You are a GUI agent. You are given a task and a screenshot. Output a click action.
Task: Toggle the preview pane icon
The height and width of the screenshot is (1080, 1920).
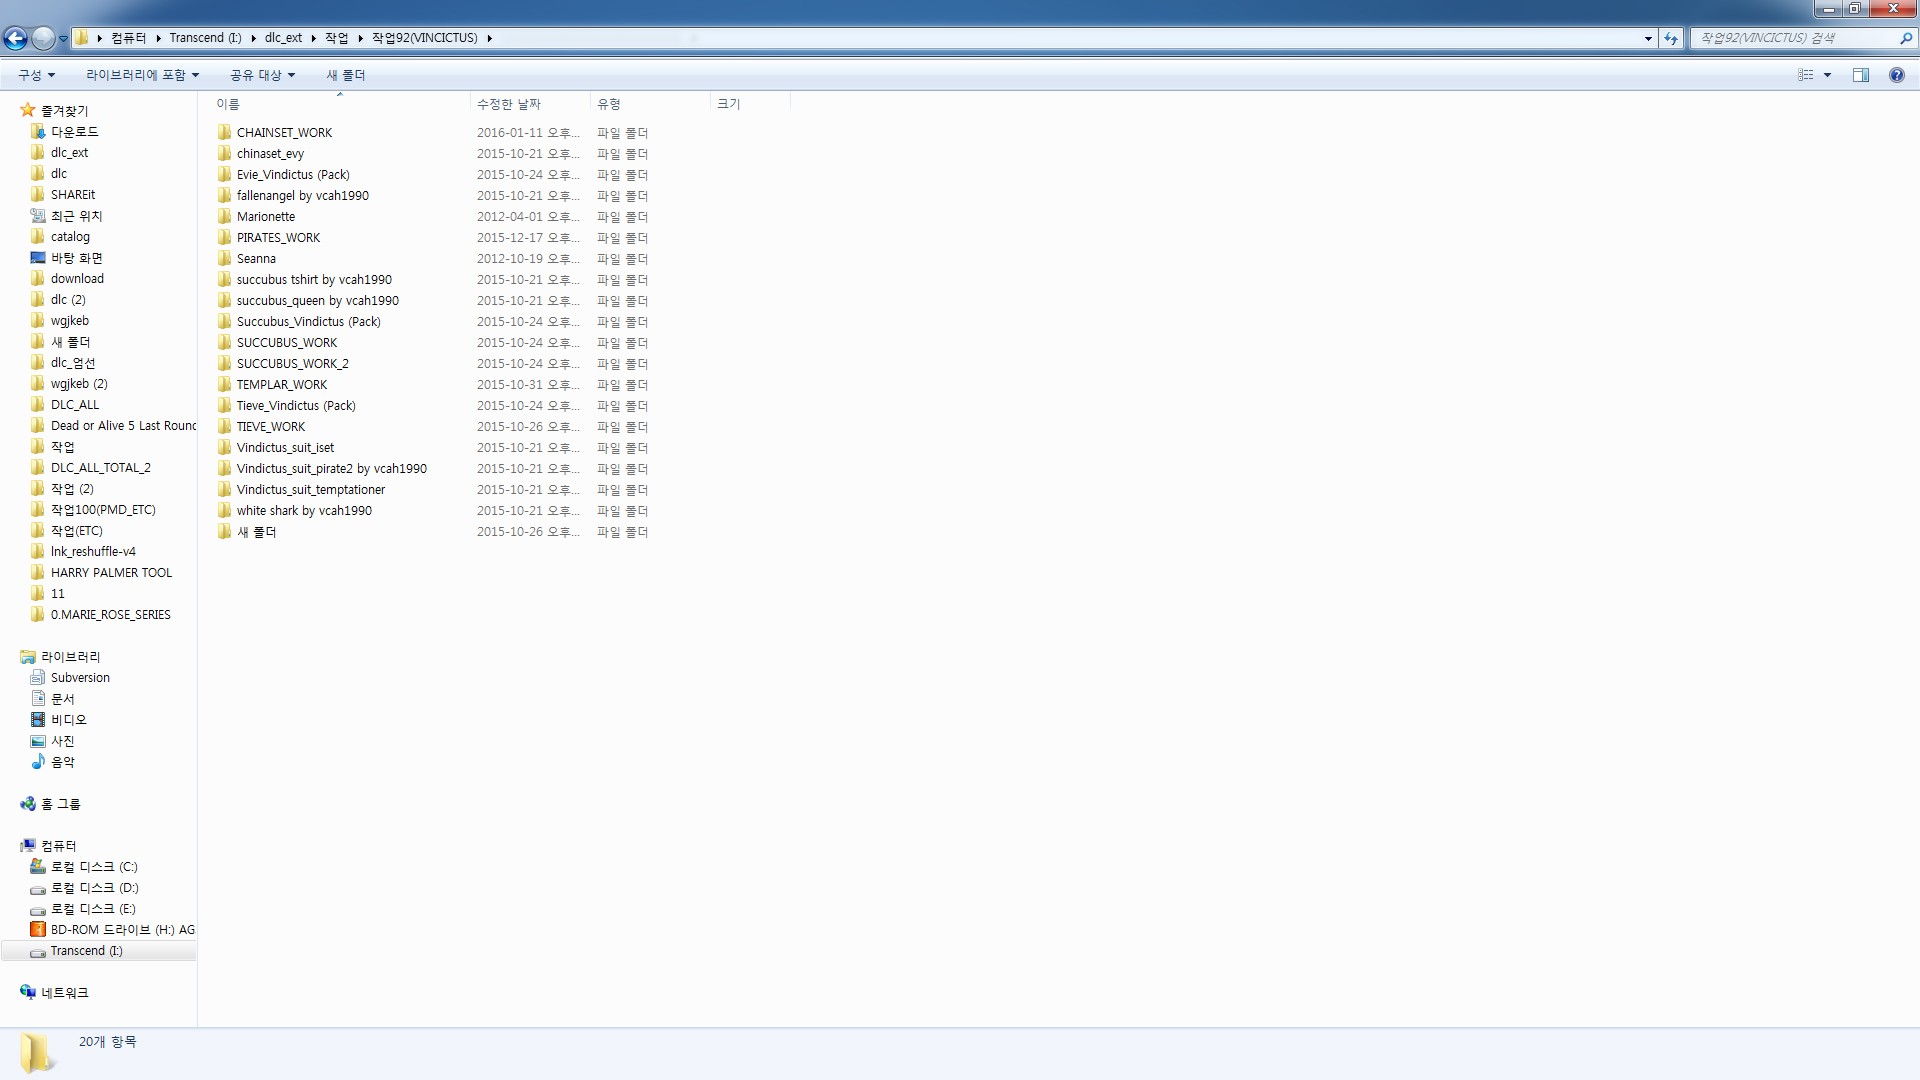tap(1860, 75)
